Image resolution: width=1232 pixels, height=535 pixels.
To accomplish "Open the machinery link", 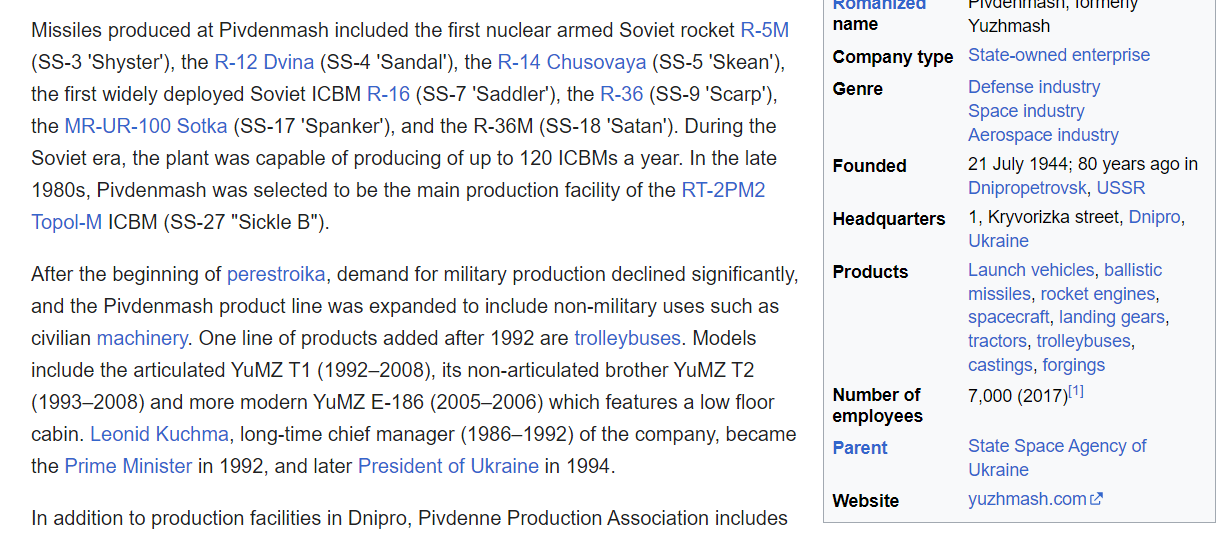I will (142, 338).
